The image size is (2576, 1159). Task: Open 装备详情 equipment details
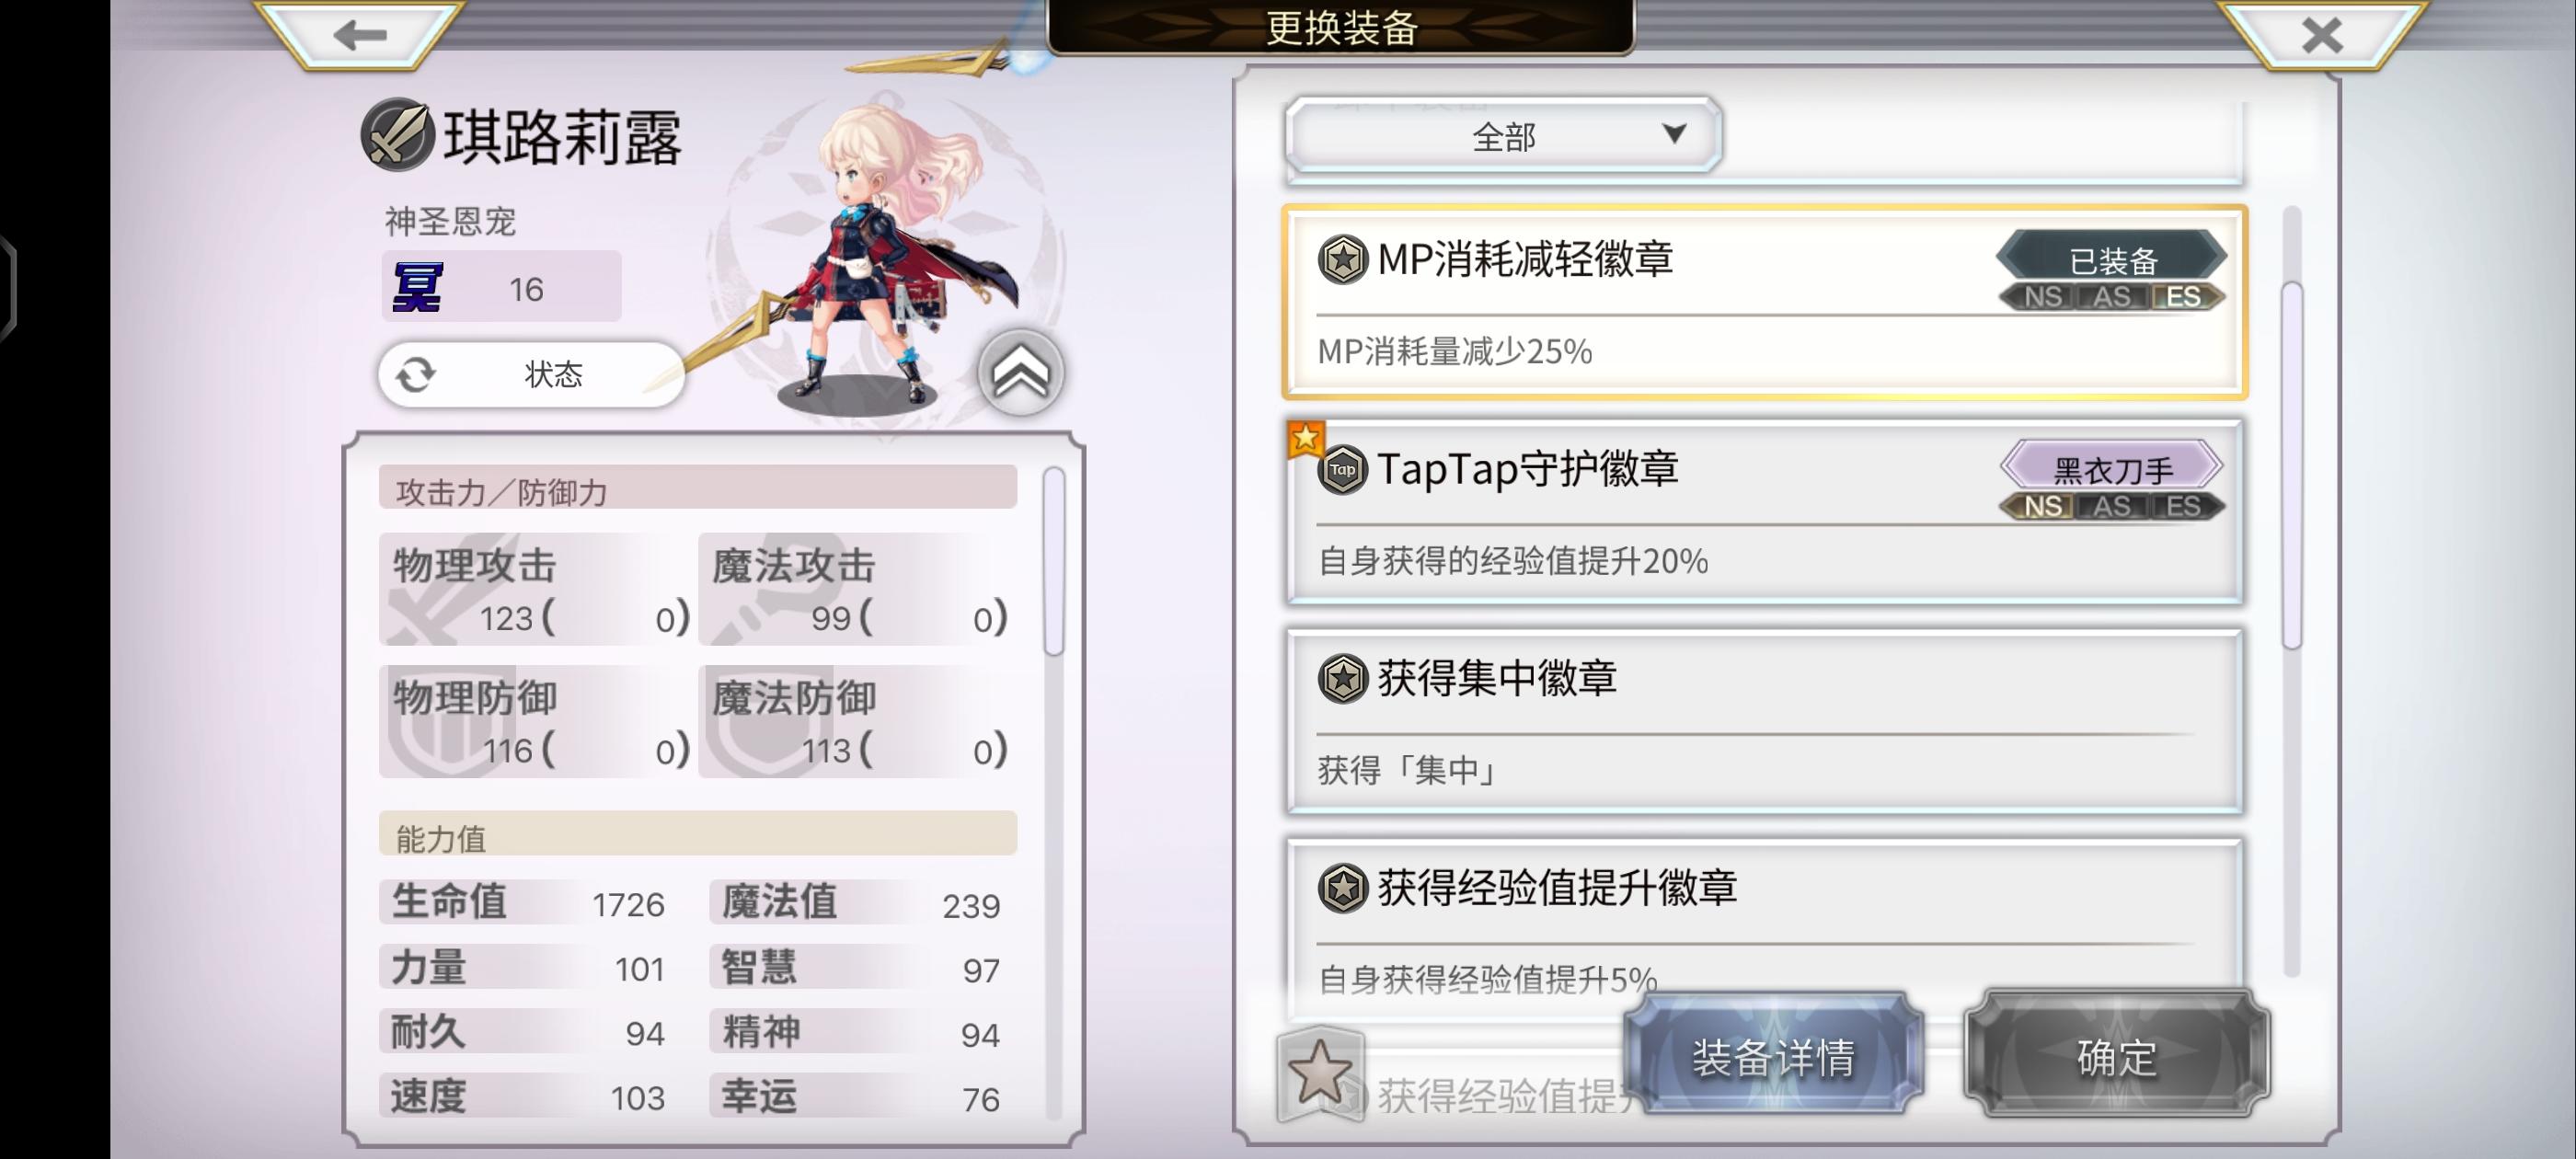coord(1773,1056)
